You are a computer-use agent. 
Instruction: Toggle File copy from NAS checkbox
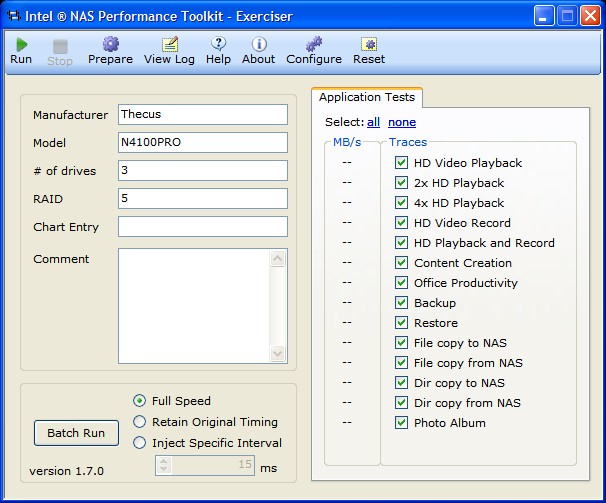click(x=401, y=363)
